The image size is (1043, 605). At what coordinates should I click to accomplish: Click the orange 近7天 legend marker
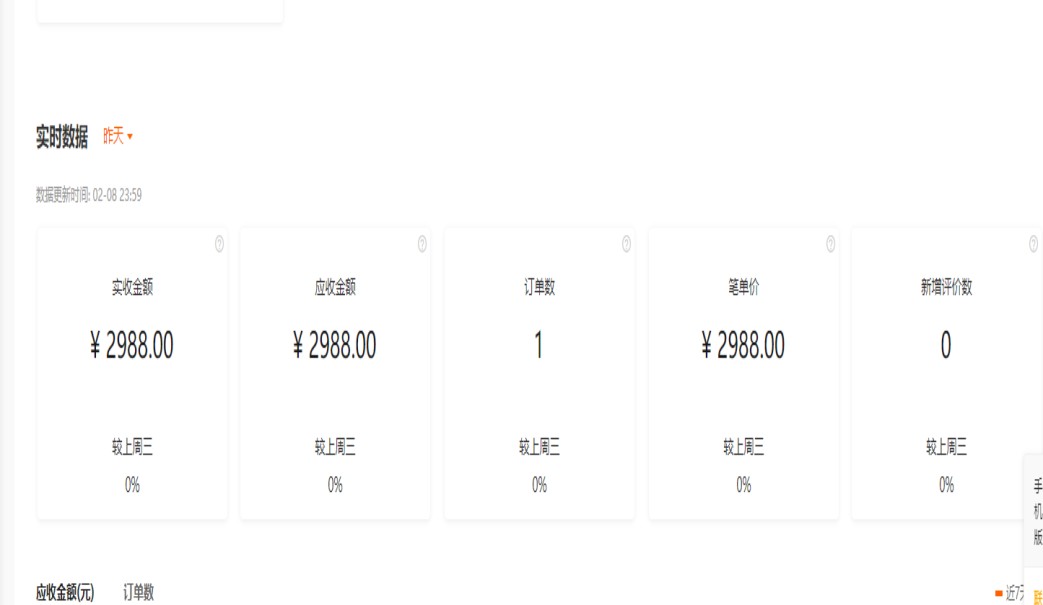999,593
